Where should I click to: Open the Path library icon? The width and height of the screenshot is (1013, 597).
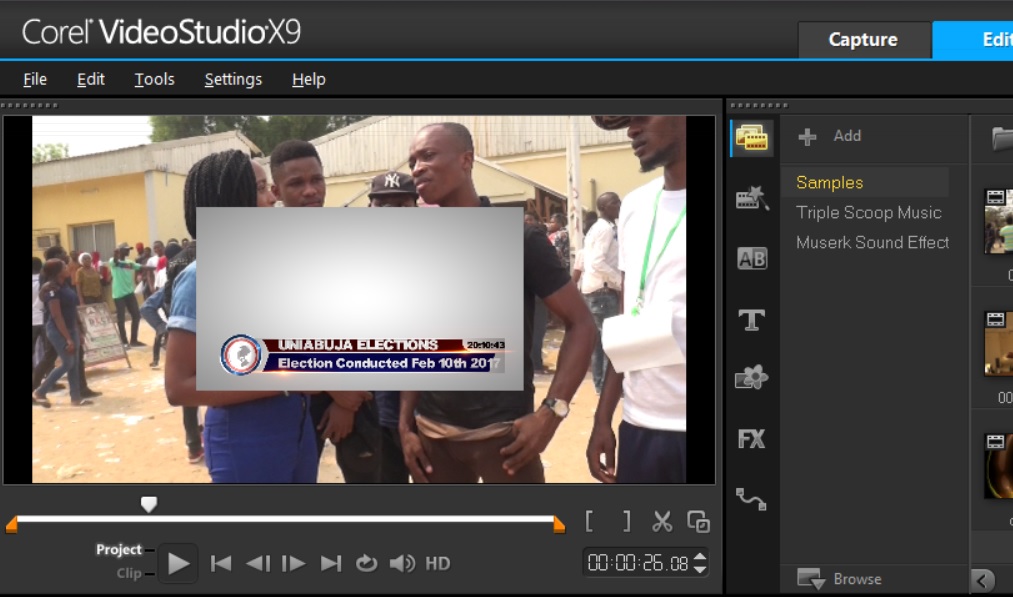(751, 499)
